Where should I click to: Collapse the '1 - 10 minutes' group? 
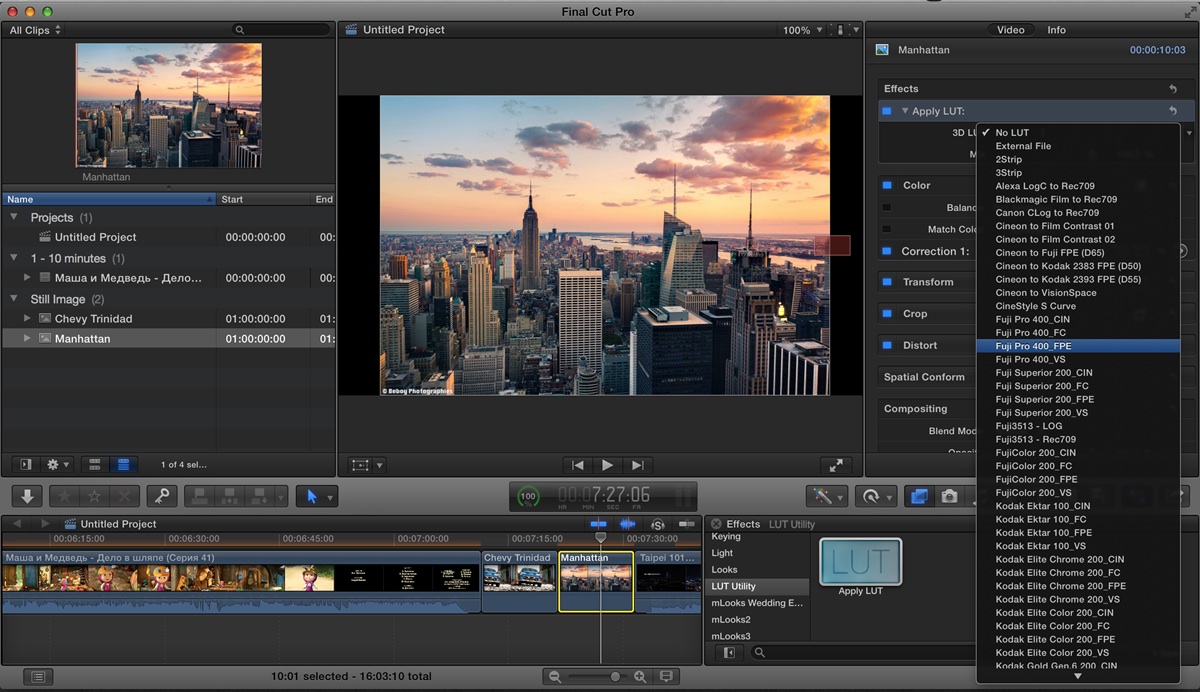[14, 258]
